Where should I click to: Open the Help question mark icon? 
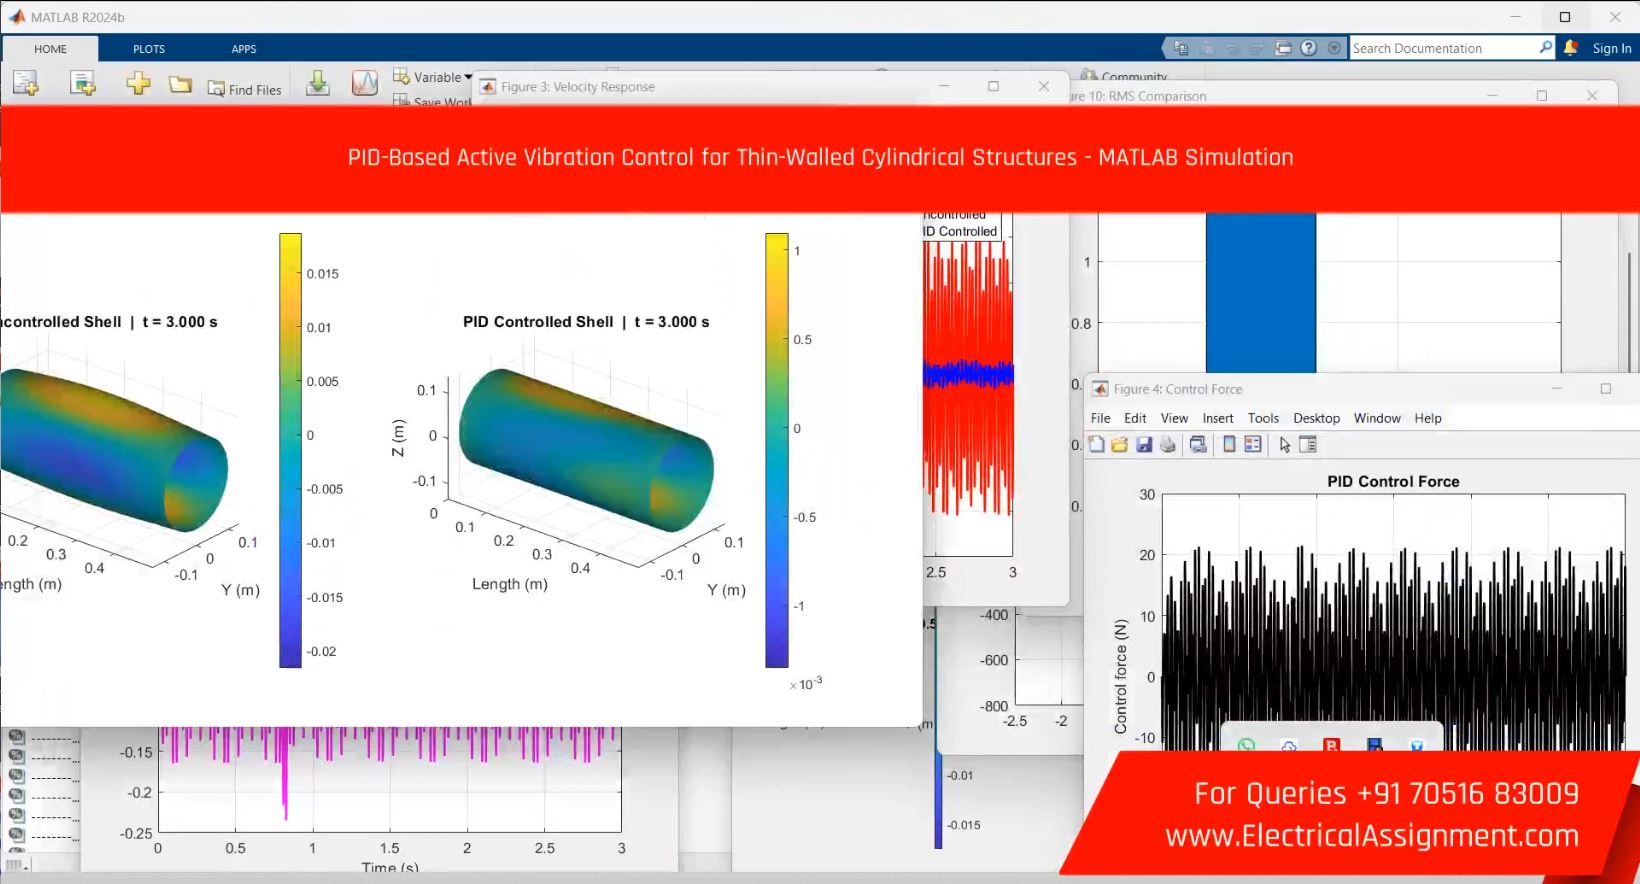pyautogui.click(x=1309, y=48)
